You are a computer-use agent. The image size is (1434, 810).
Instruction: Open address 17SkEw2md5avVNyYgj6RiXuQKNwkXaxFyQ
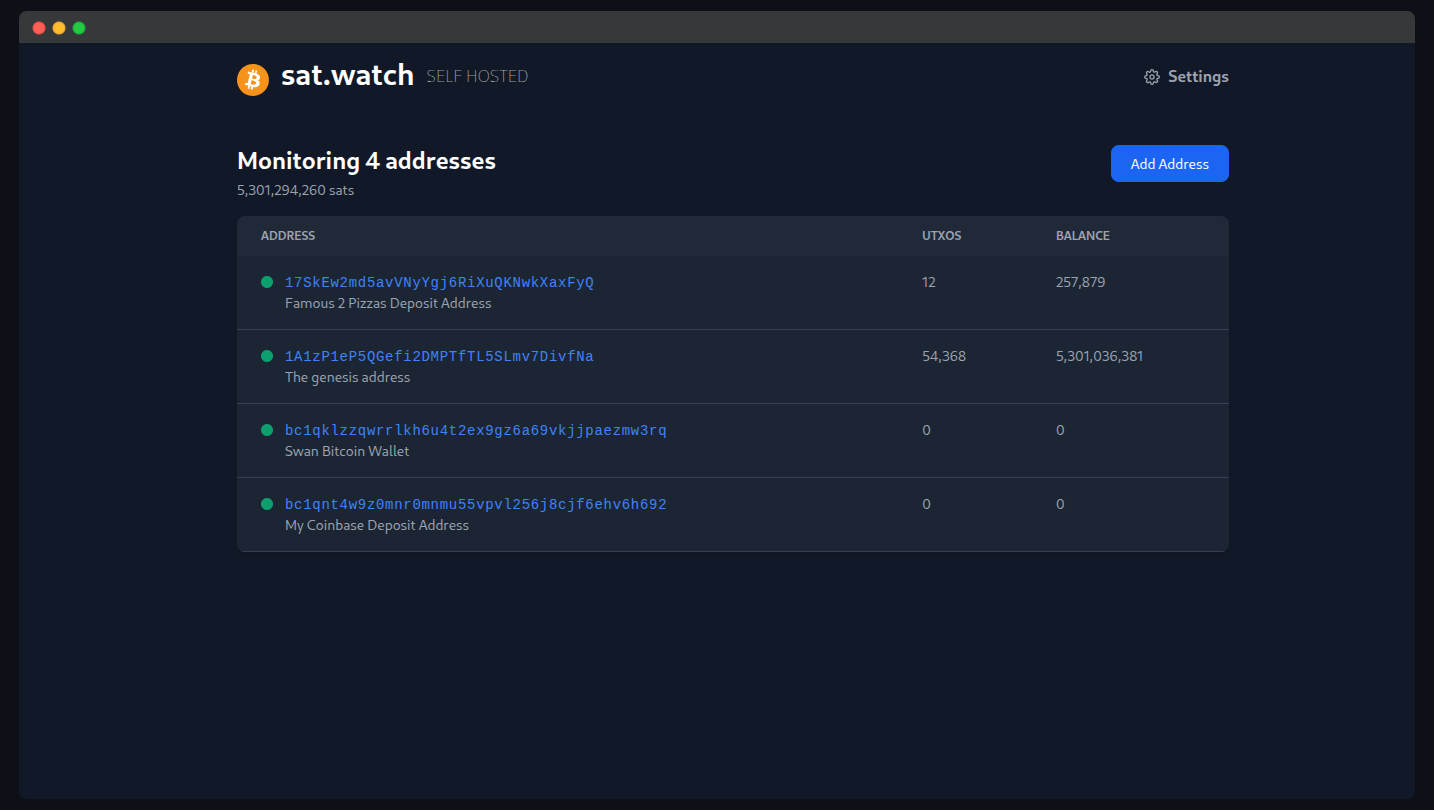(439, 283)
